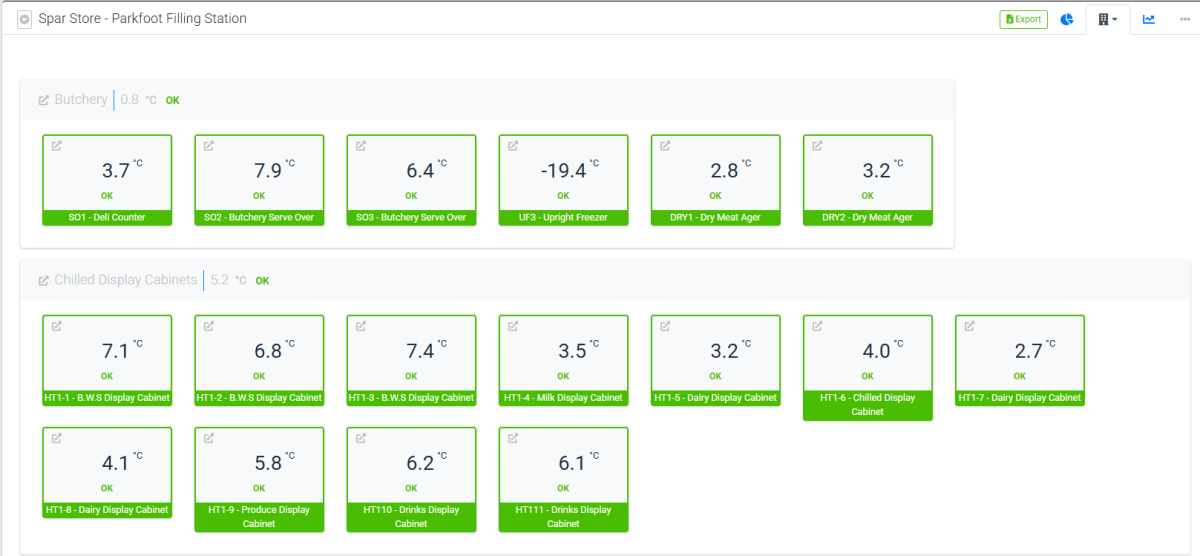This screenshot has width=1200, height=556.
Task: Click popout icon on HT1-4 Milk Display Cabinet
Action: [x=513, y=326]
